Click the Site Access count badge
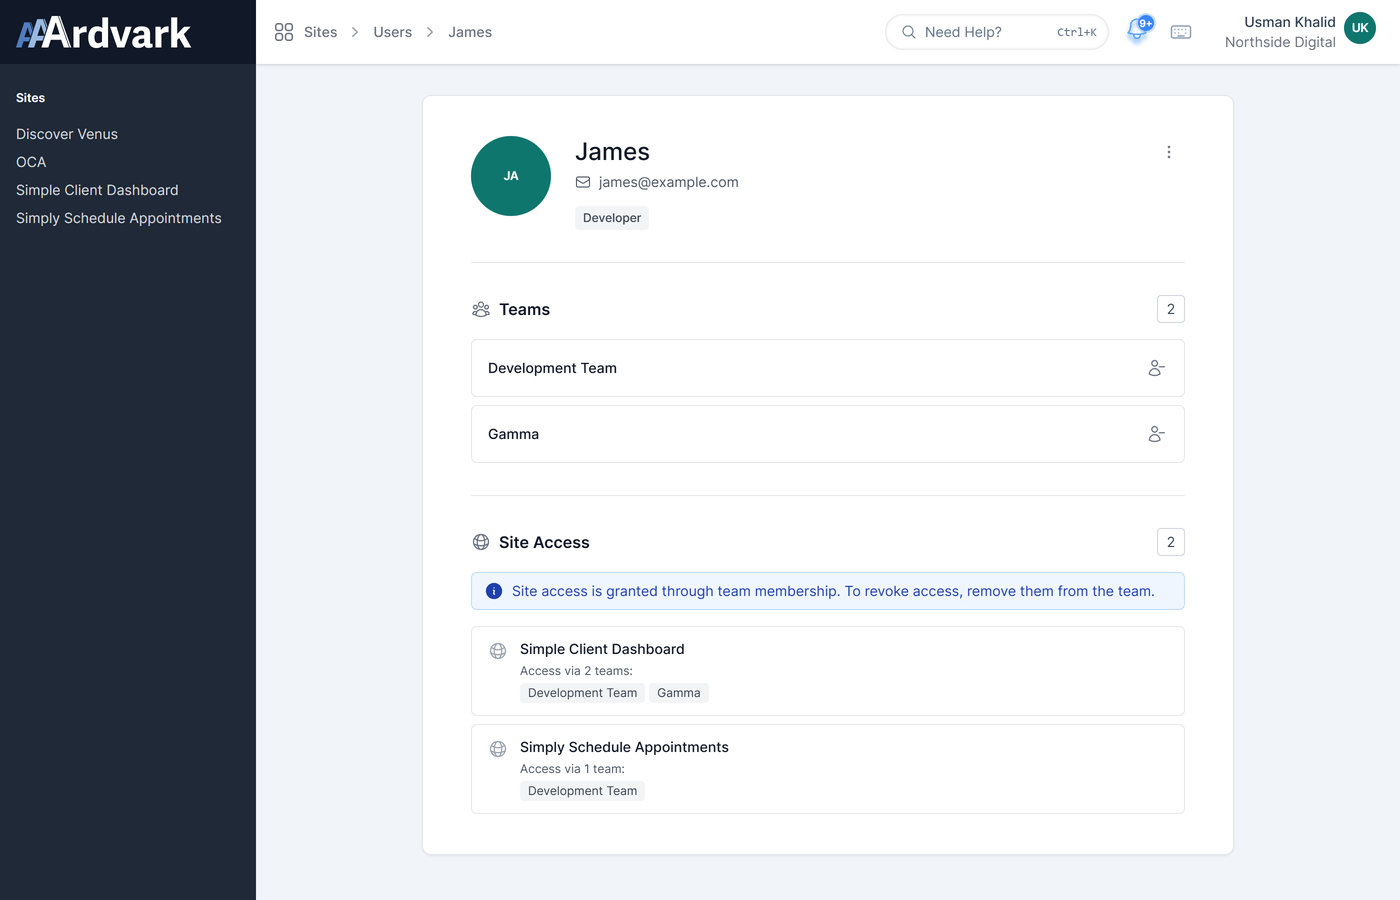The height and width of the screenshot is (900, 1400). click(x=1171, y=542)
